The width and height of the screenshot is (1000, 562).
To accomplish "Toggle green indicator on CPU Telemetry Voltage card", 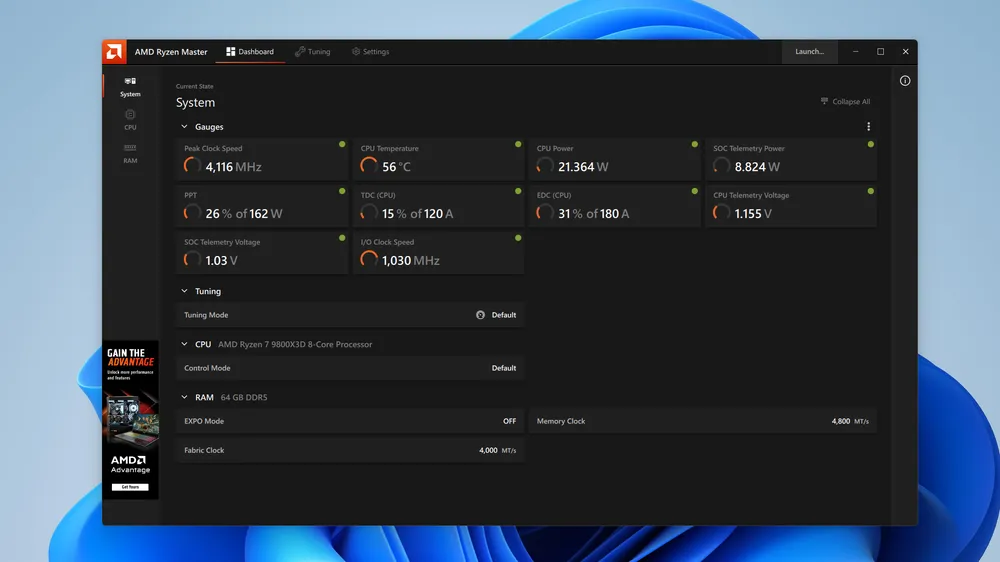I will [x=871, y=191].
